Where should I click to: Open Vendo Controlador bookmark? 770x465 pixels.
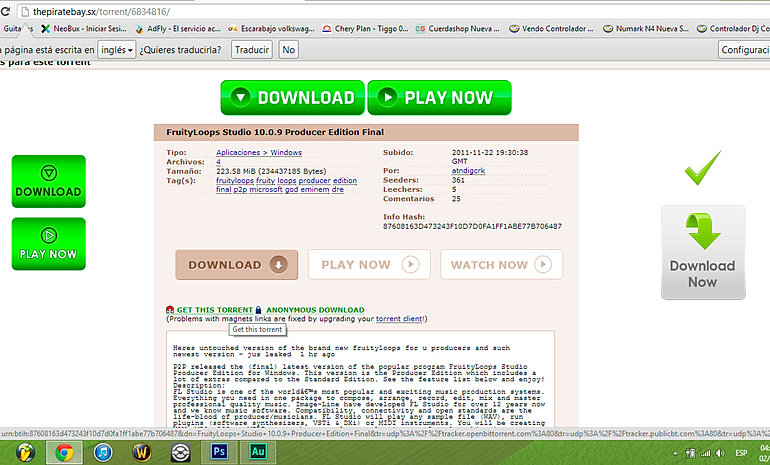[551, 29]
